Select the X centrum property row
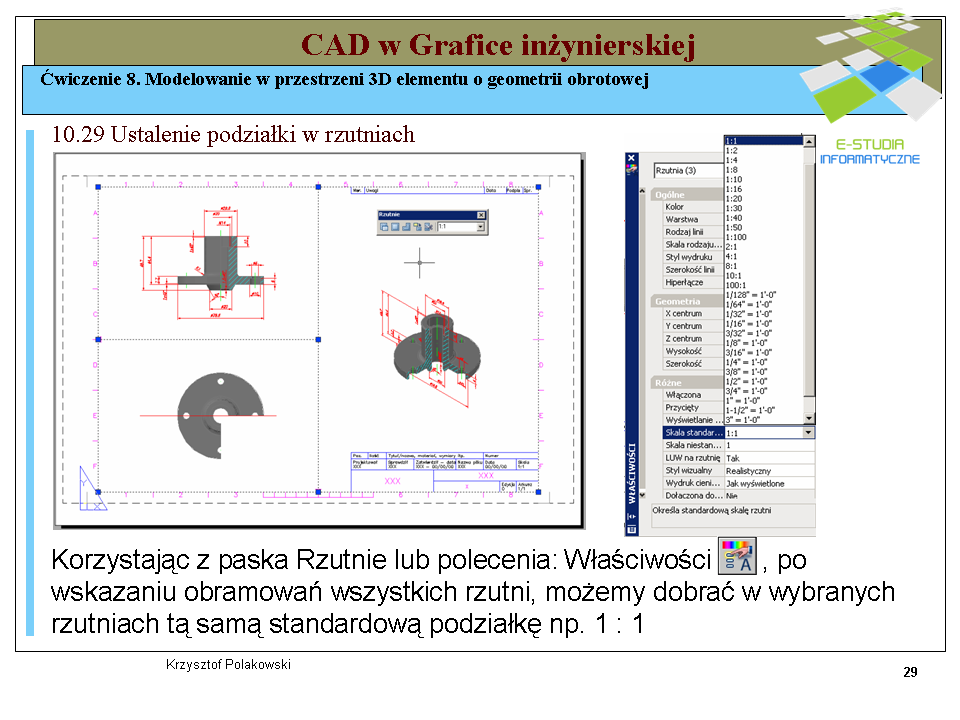The width and height of the screenshot is (960, 720). point(693,313)
